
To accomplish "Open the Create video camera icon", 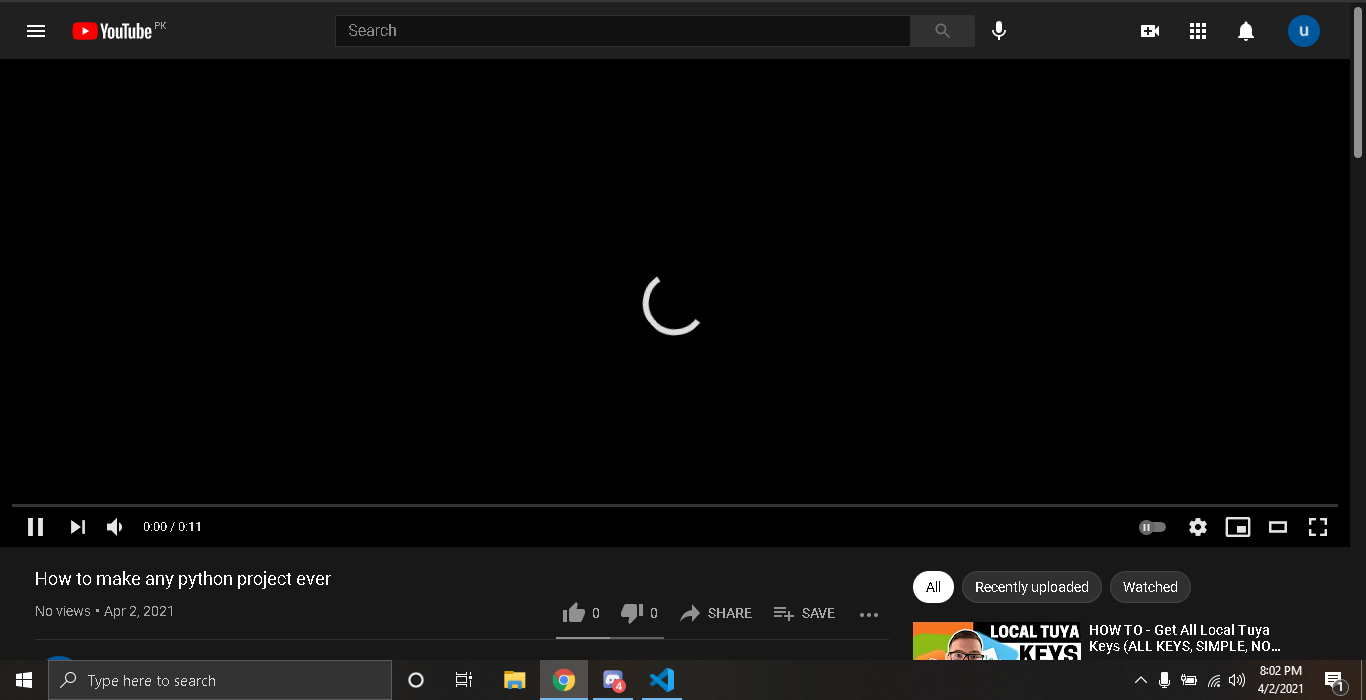I will (1149, 31).
